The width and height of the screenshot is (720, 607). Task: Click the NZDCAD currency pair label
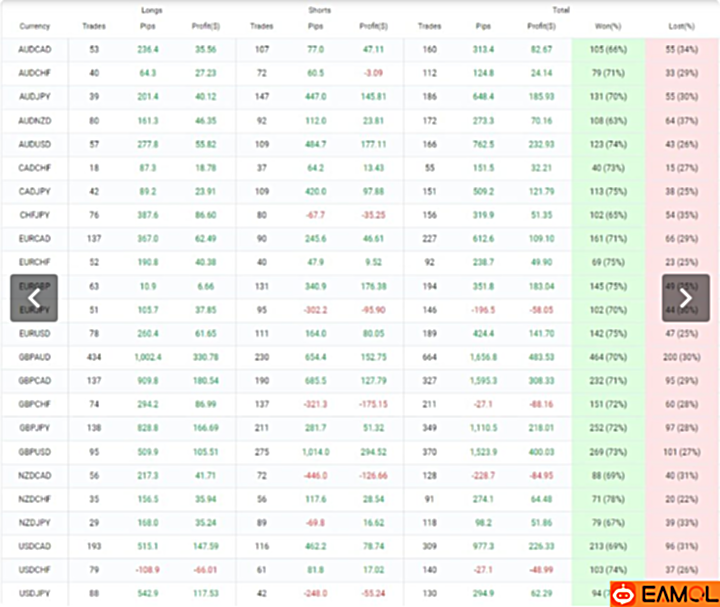[36, 475]
